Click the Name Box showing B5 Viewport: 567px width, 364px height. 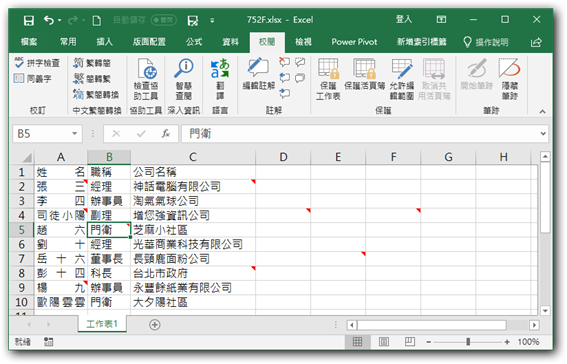point(42,134)
